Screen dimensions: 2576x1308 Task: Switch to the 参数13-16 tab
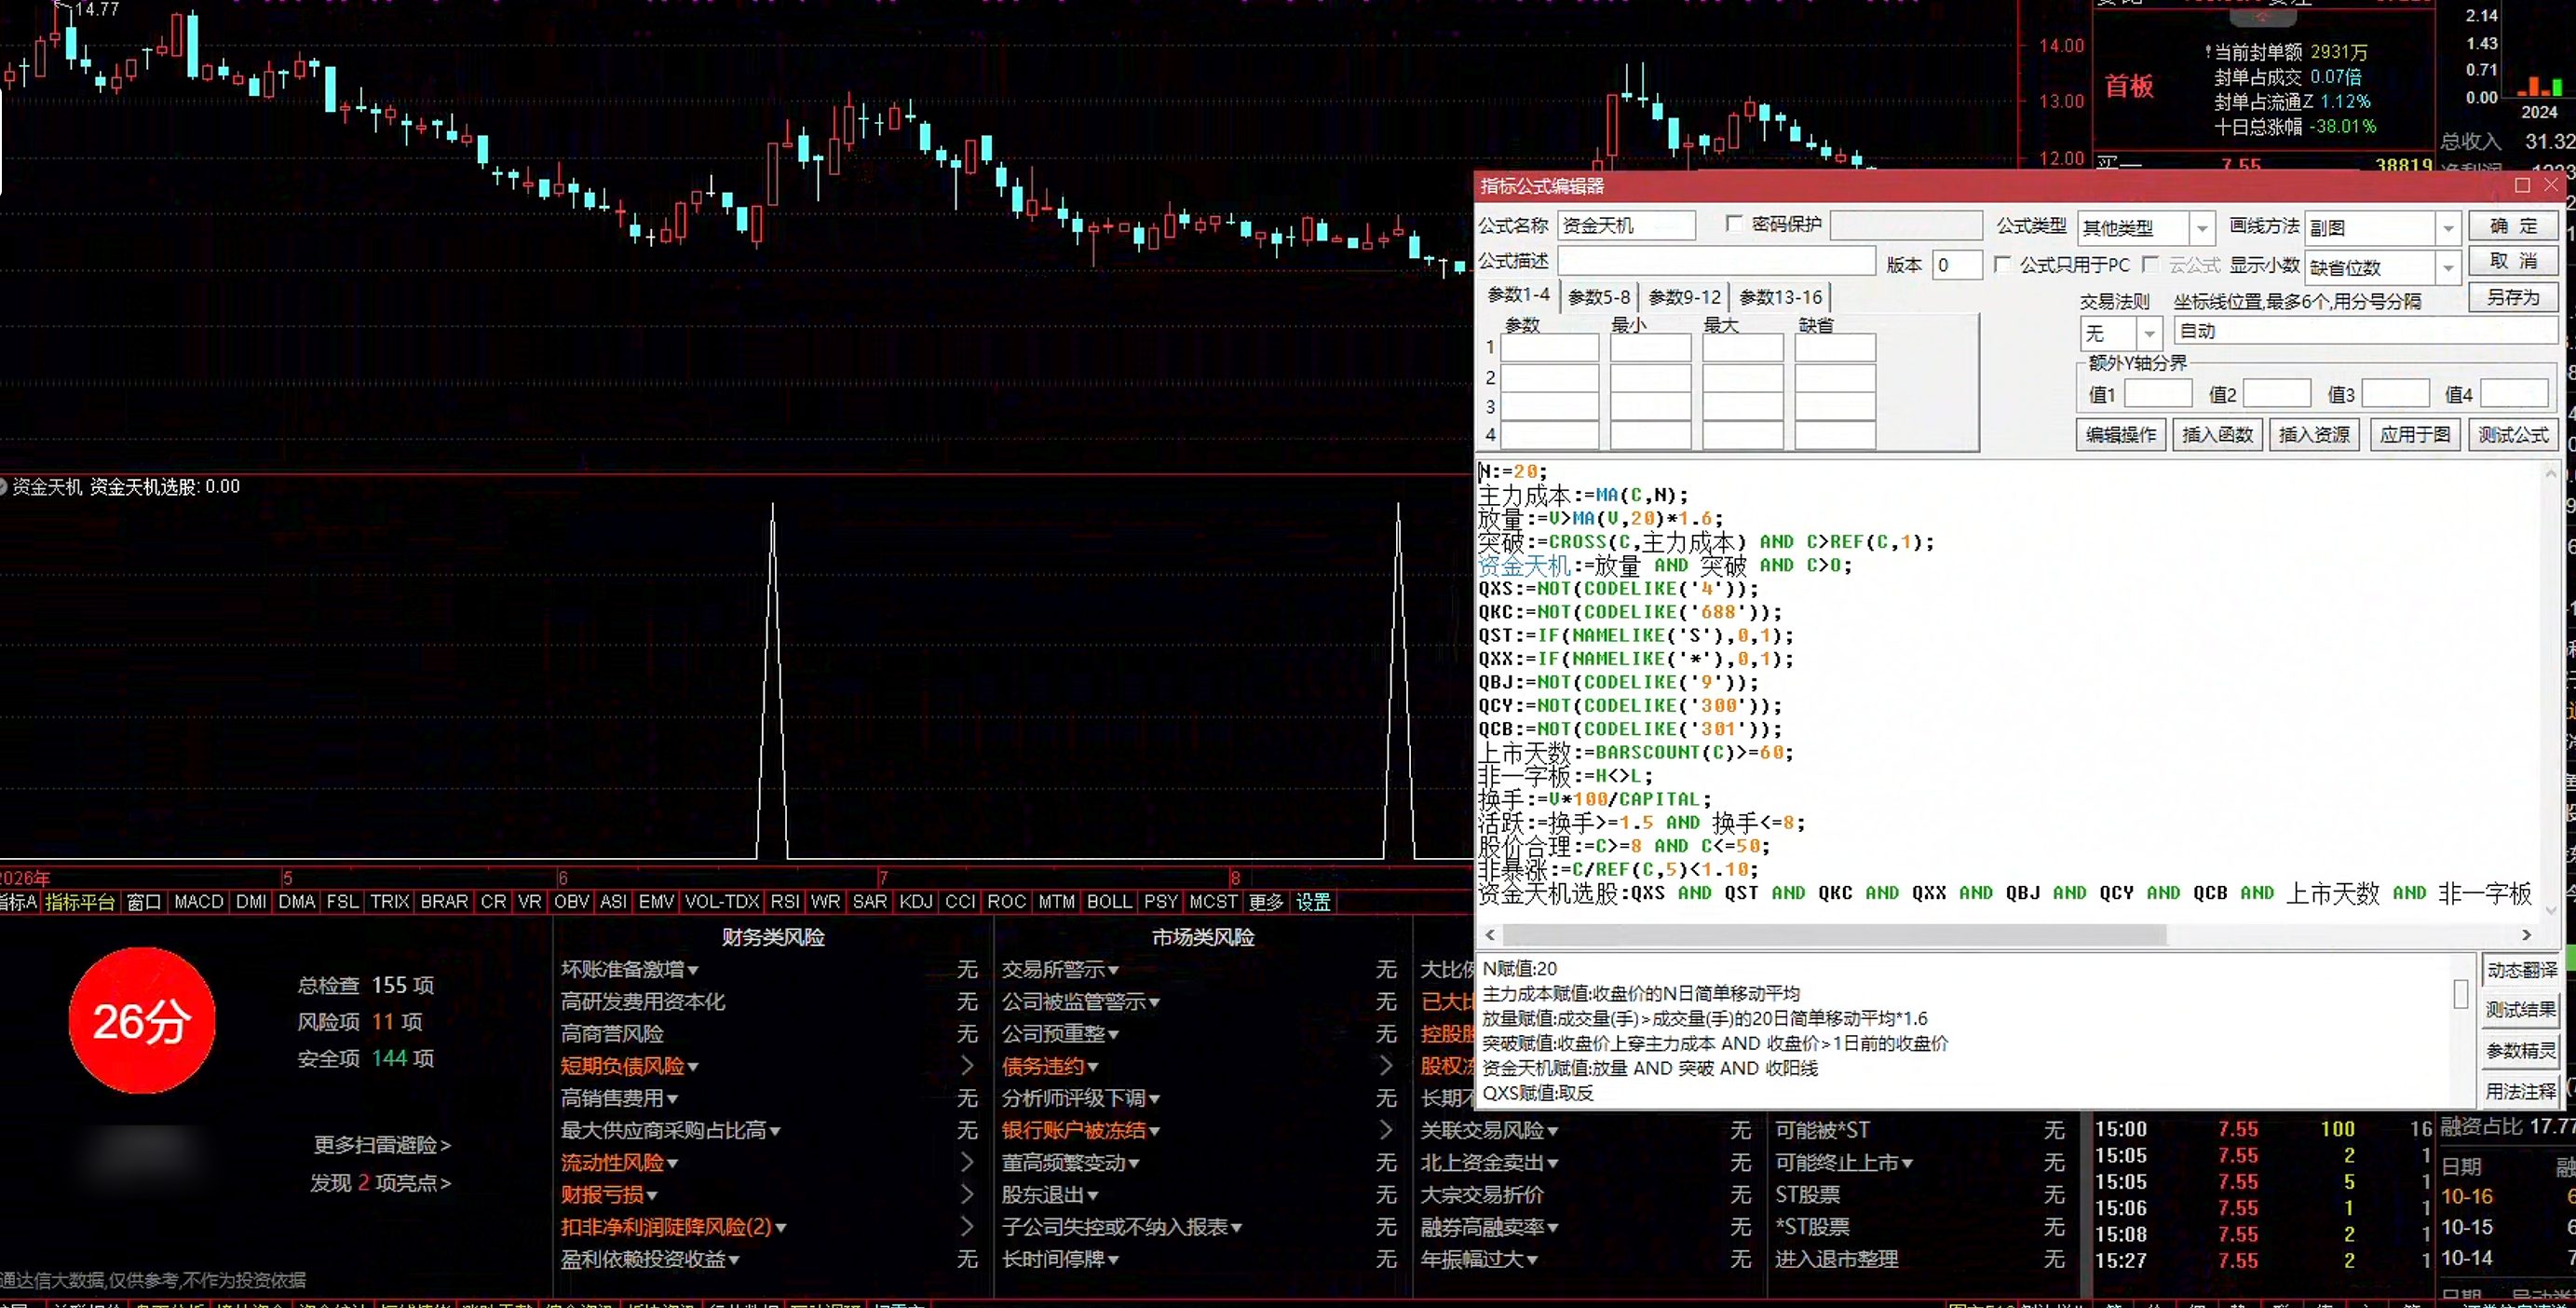pyautogui.click(x=1781, y=297)
